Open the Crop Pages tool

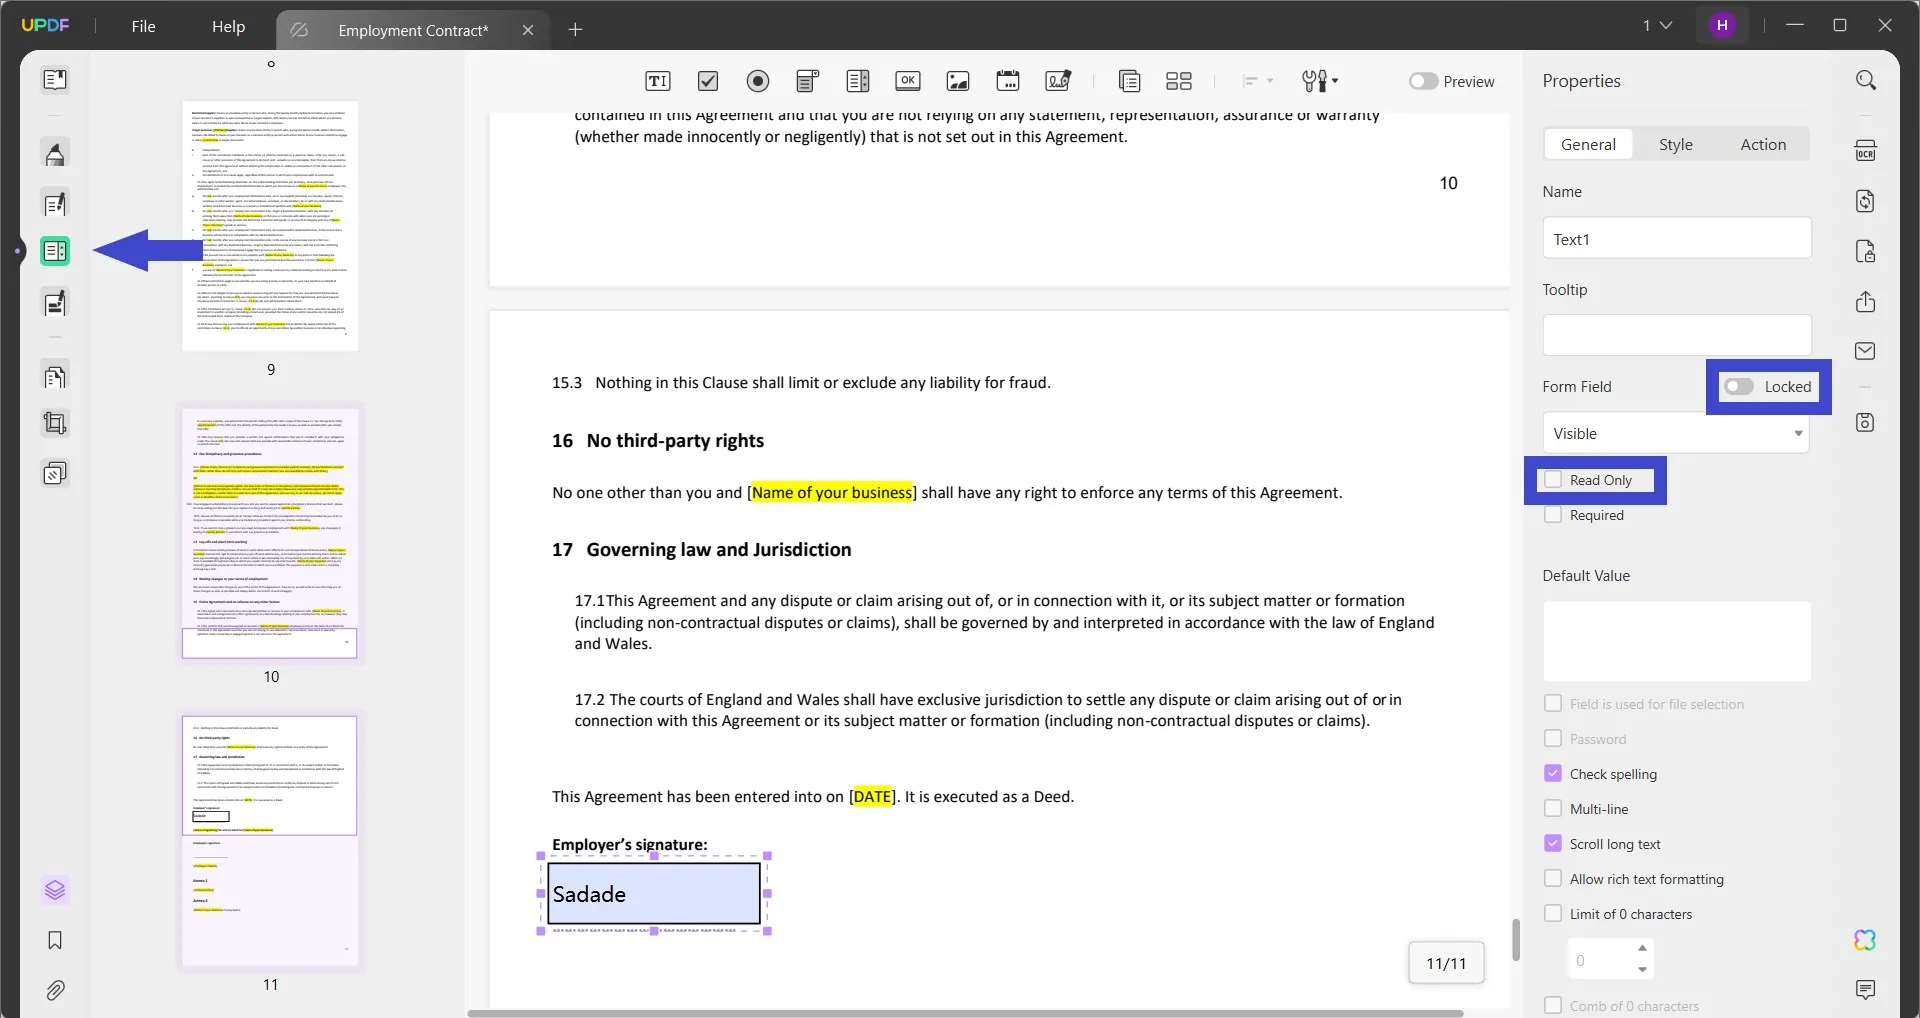pyautogui.click(x=55, y=424)
